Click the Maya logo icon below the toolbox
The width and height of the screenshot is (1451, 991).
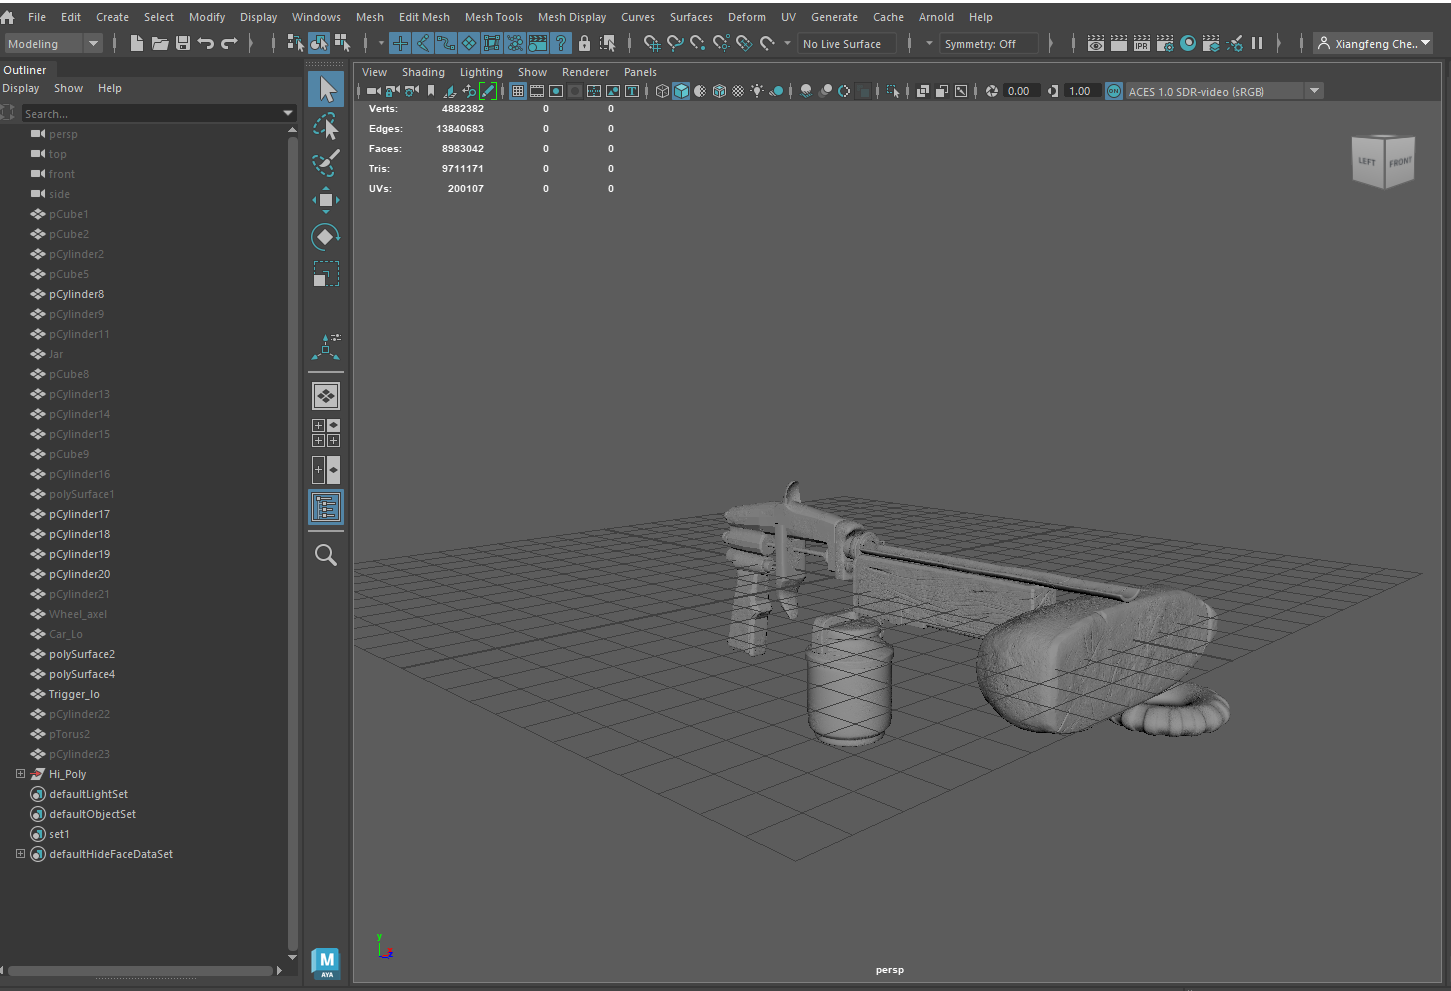pyautogui.click(x=326, y=963)
